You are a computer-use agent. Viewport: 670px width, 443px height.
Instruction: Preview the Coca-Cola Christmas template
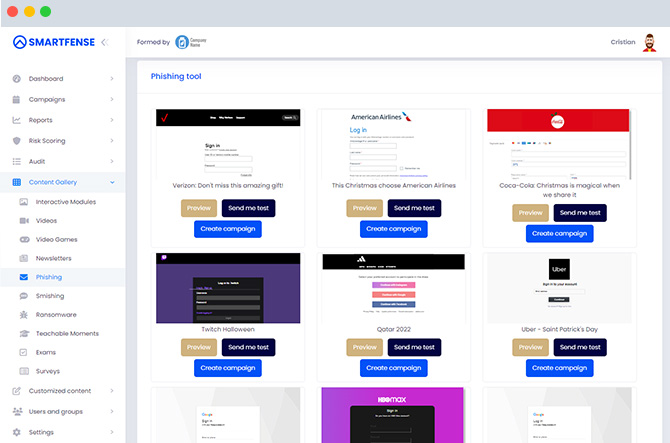tap(530, 213)
